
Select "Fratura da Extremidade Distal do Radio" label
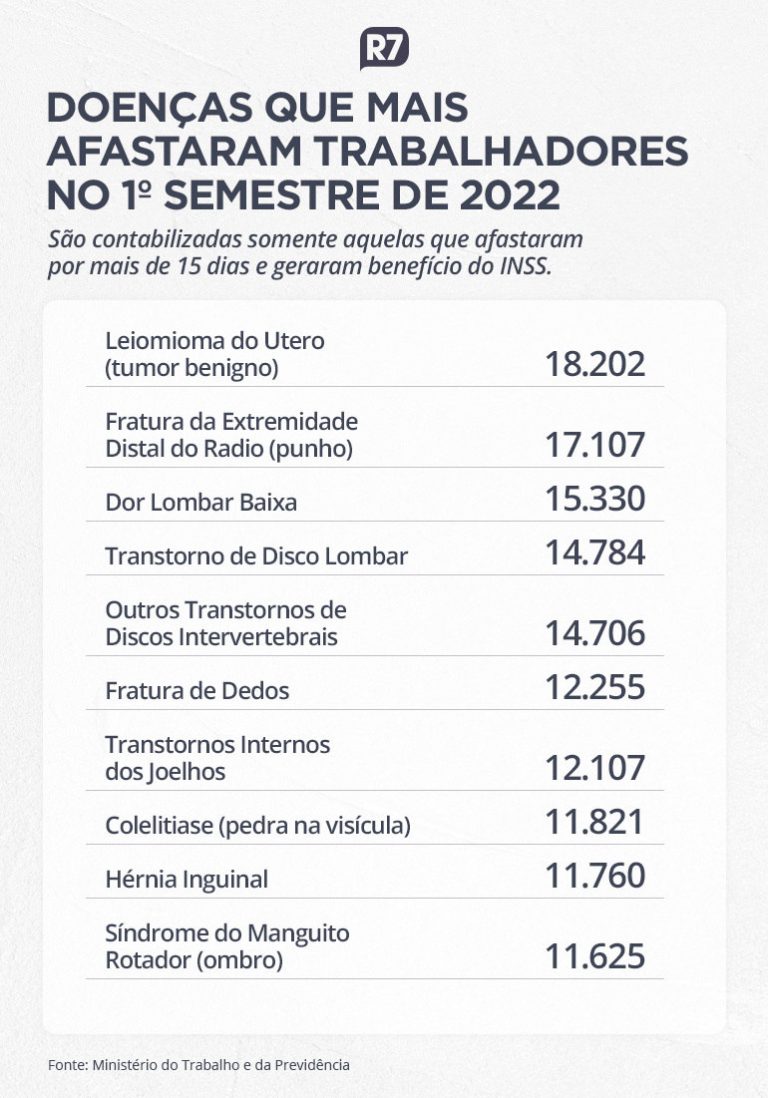(231, 435)
